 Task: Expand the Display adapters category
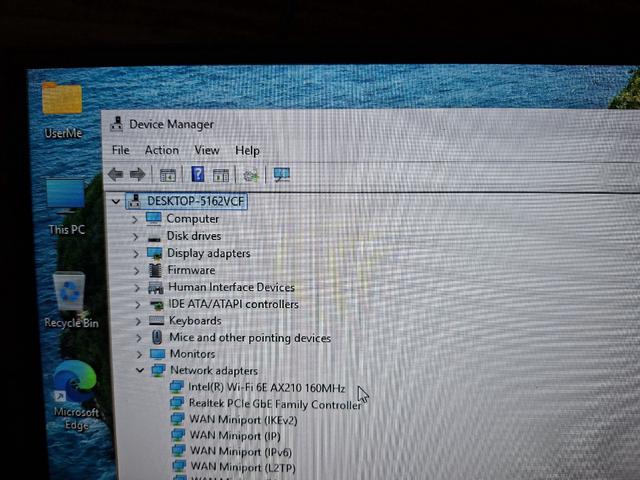pyautogui.click(x=136, y=254)
